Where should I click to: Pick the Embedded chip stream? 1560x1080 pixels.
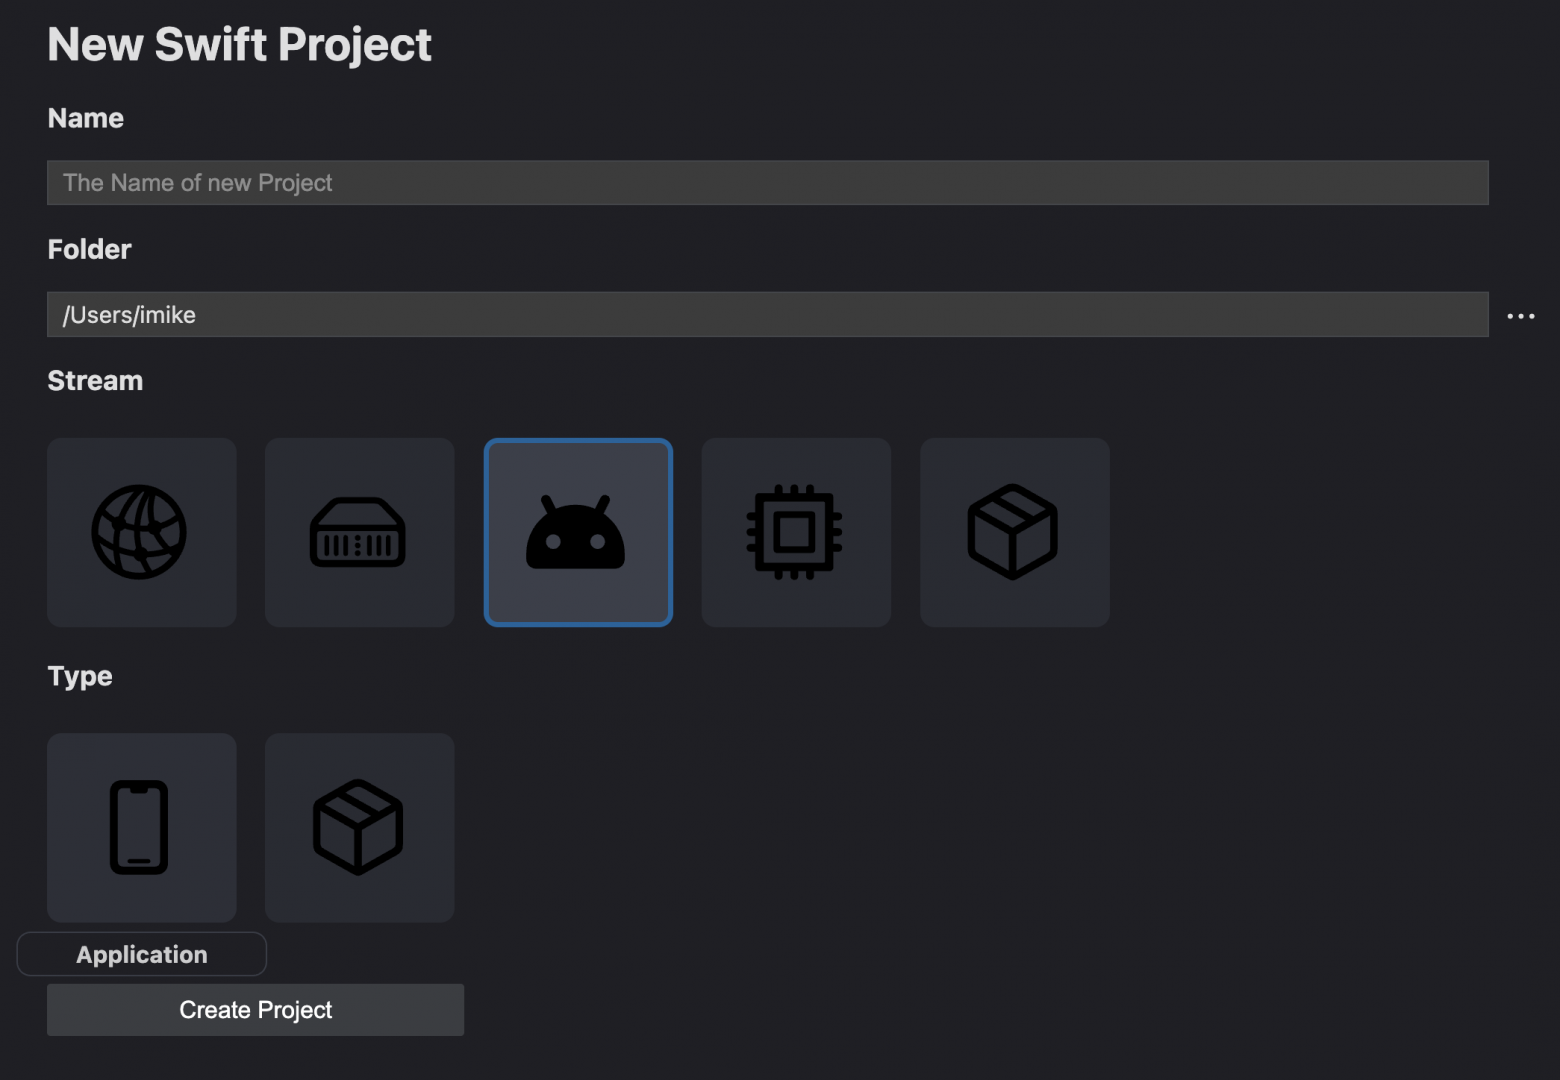(x=796, y=532)
